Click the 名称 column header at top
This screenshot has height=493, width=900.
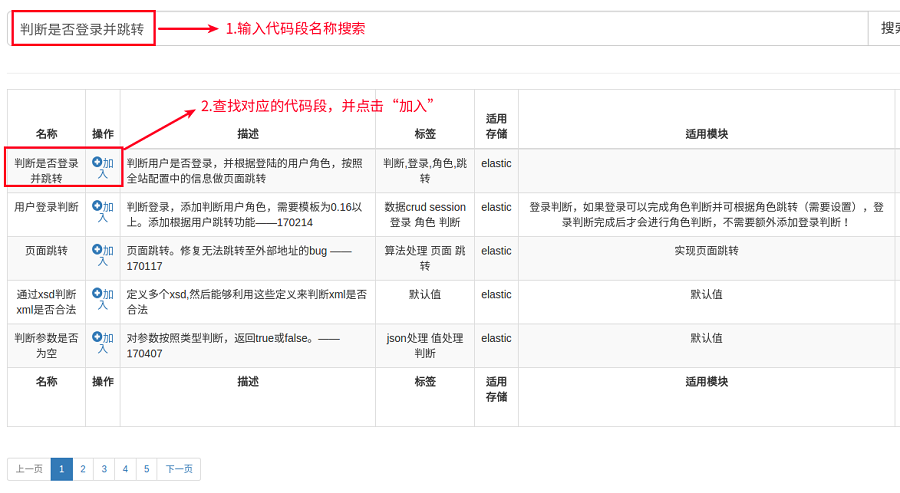pyautogui.click(x=46, y=133)
